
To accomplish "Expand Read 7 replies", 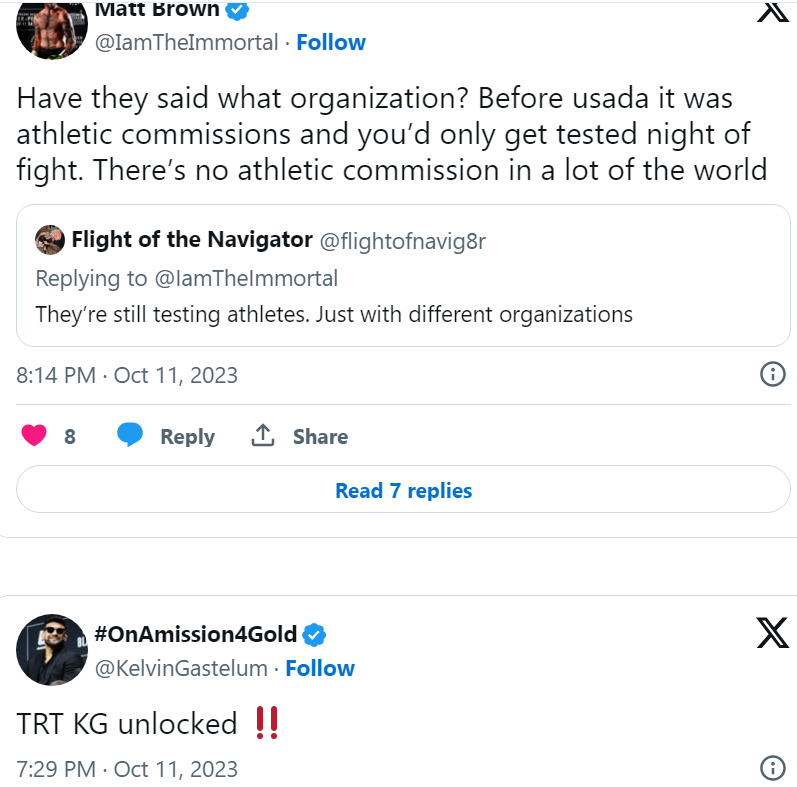I will 403,490.
